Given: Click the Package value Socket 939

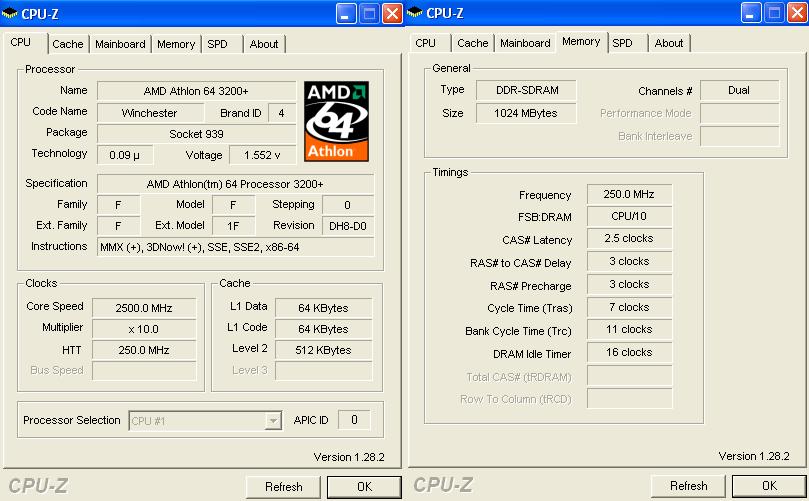Looking at the screenshot, I should pyautogui.click(x=196, y=134).
